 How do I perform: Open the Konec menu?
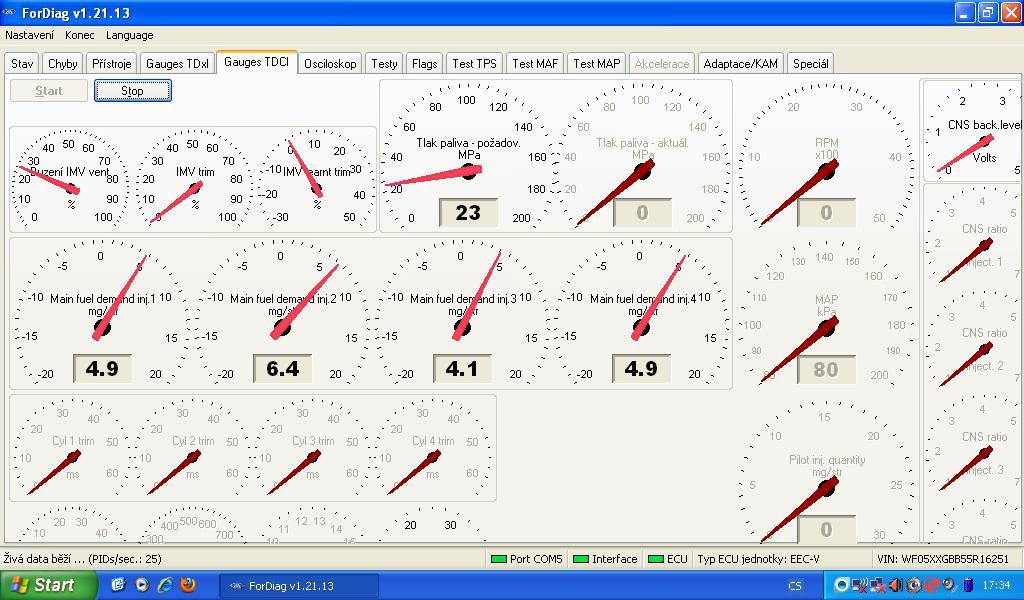80,35
